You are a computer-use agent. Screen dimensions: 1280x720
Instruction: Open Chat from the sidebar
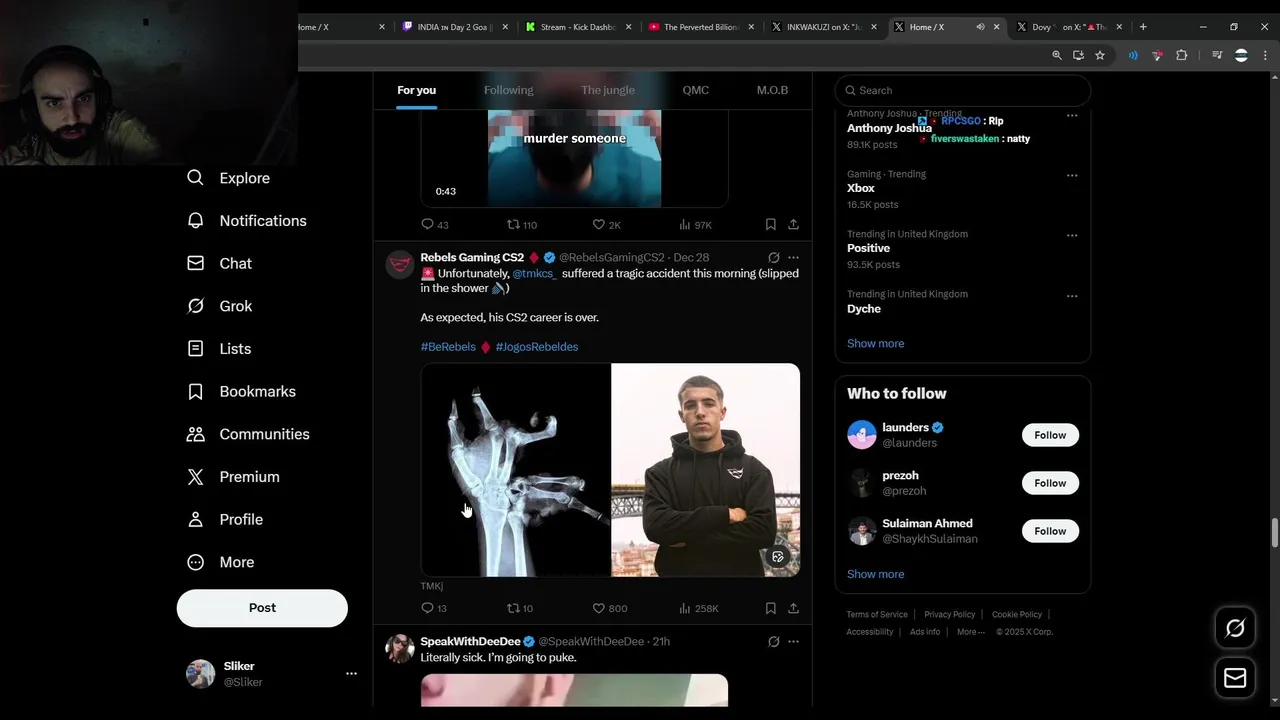click(220, 263)
